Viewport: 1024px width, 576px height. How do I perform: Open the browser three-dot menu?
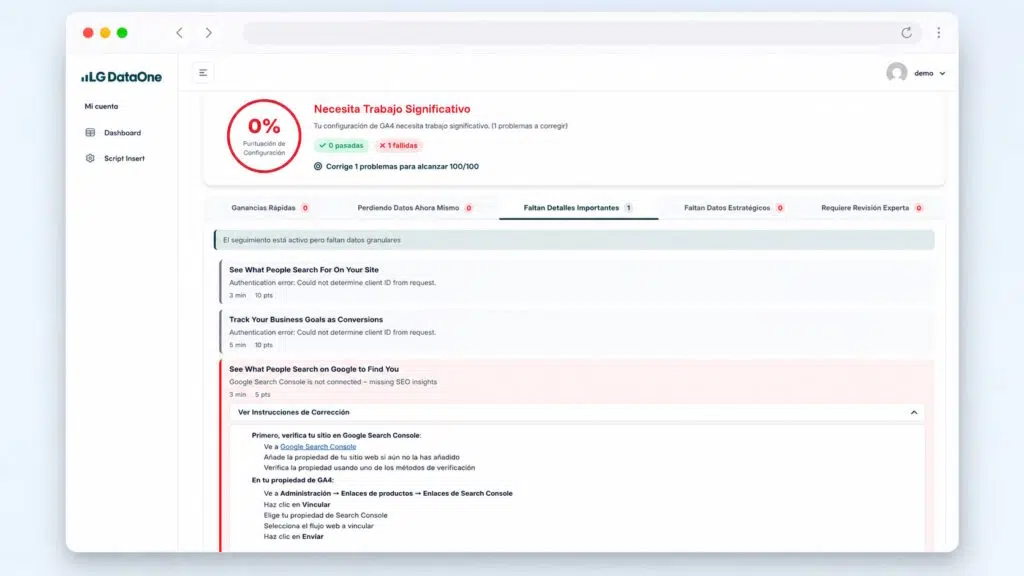coord(938,33)
